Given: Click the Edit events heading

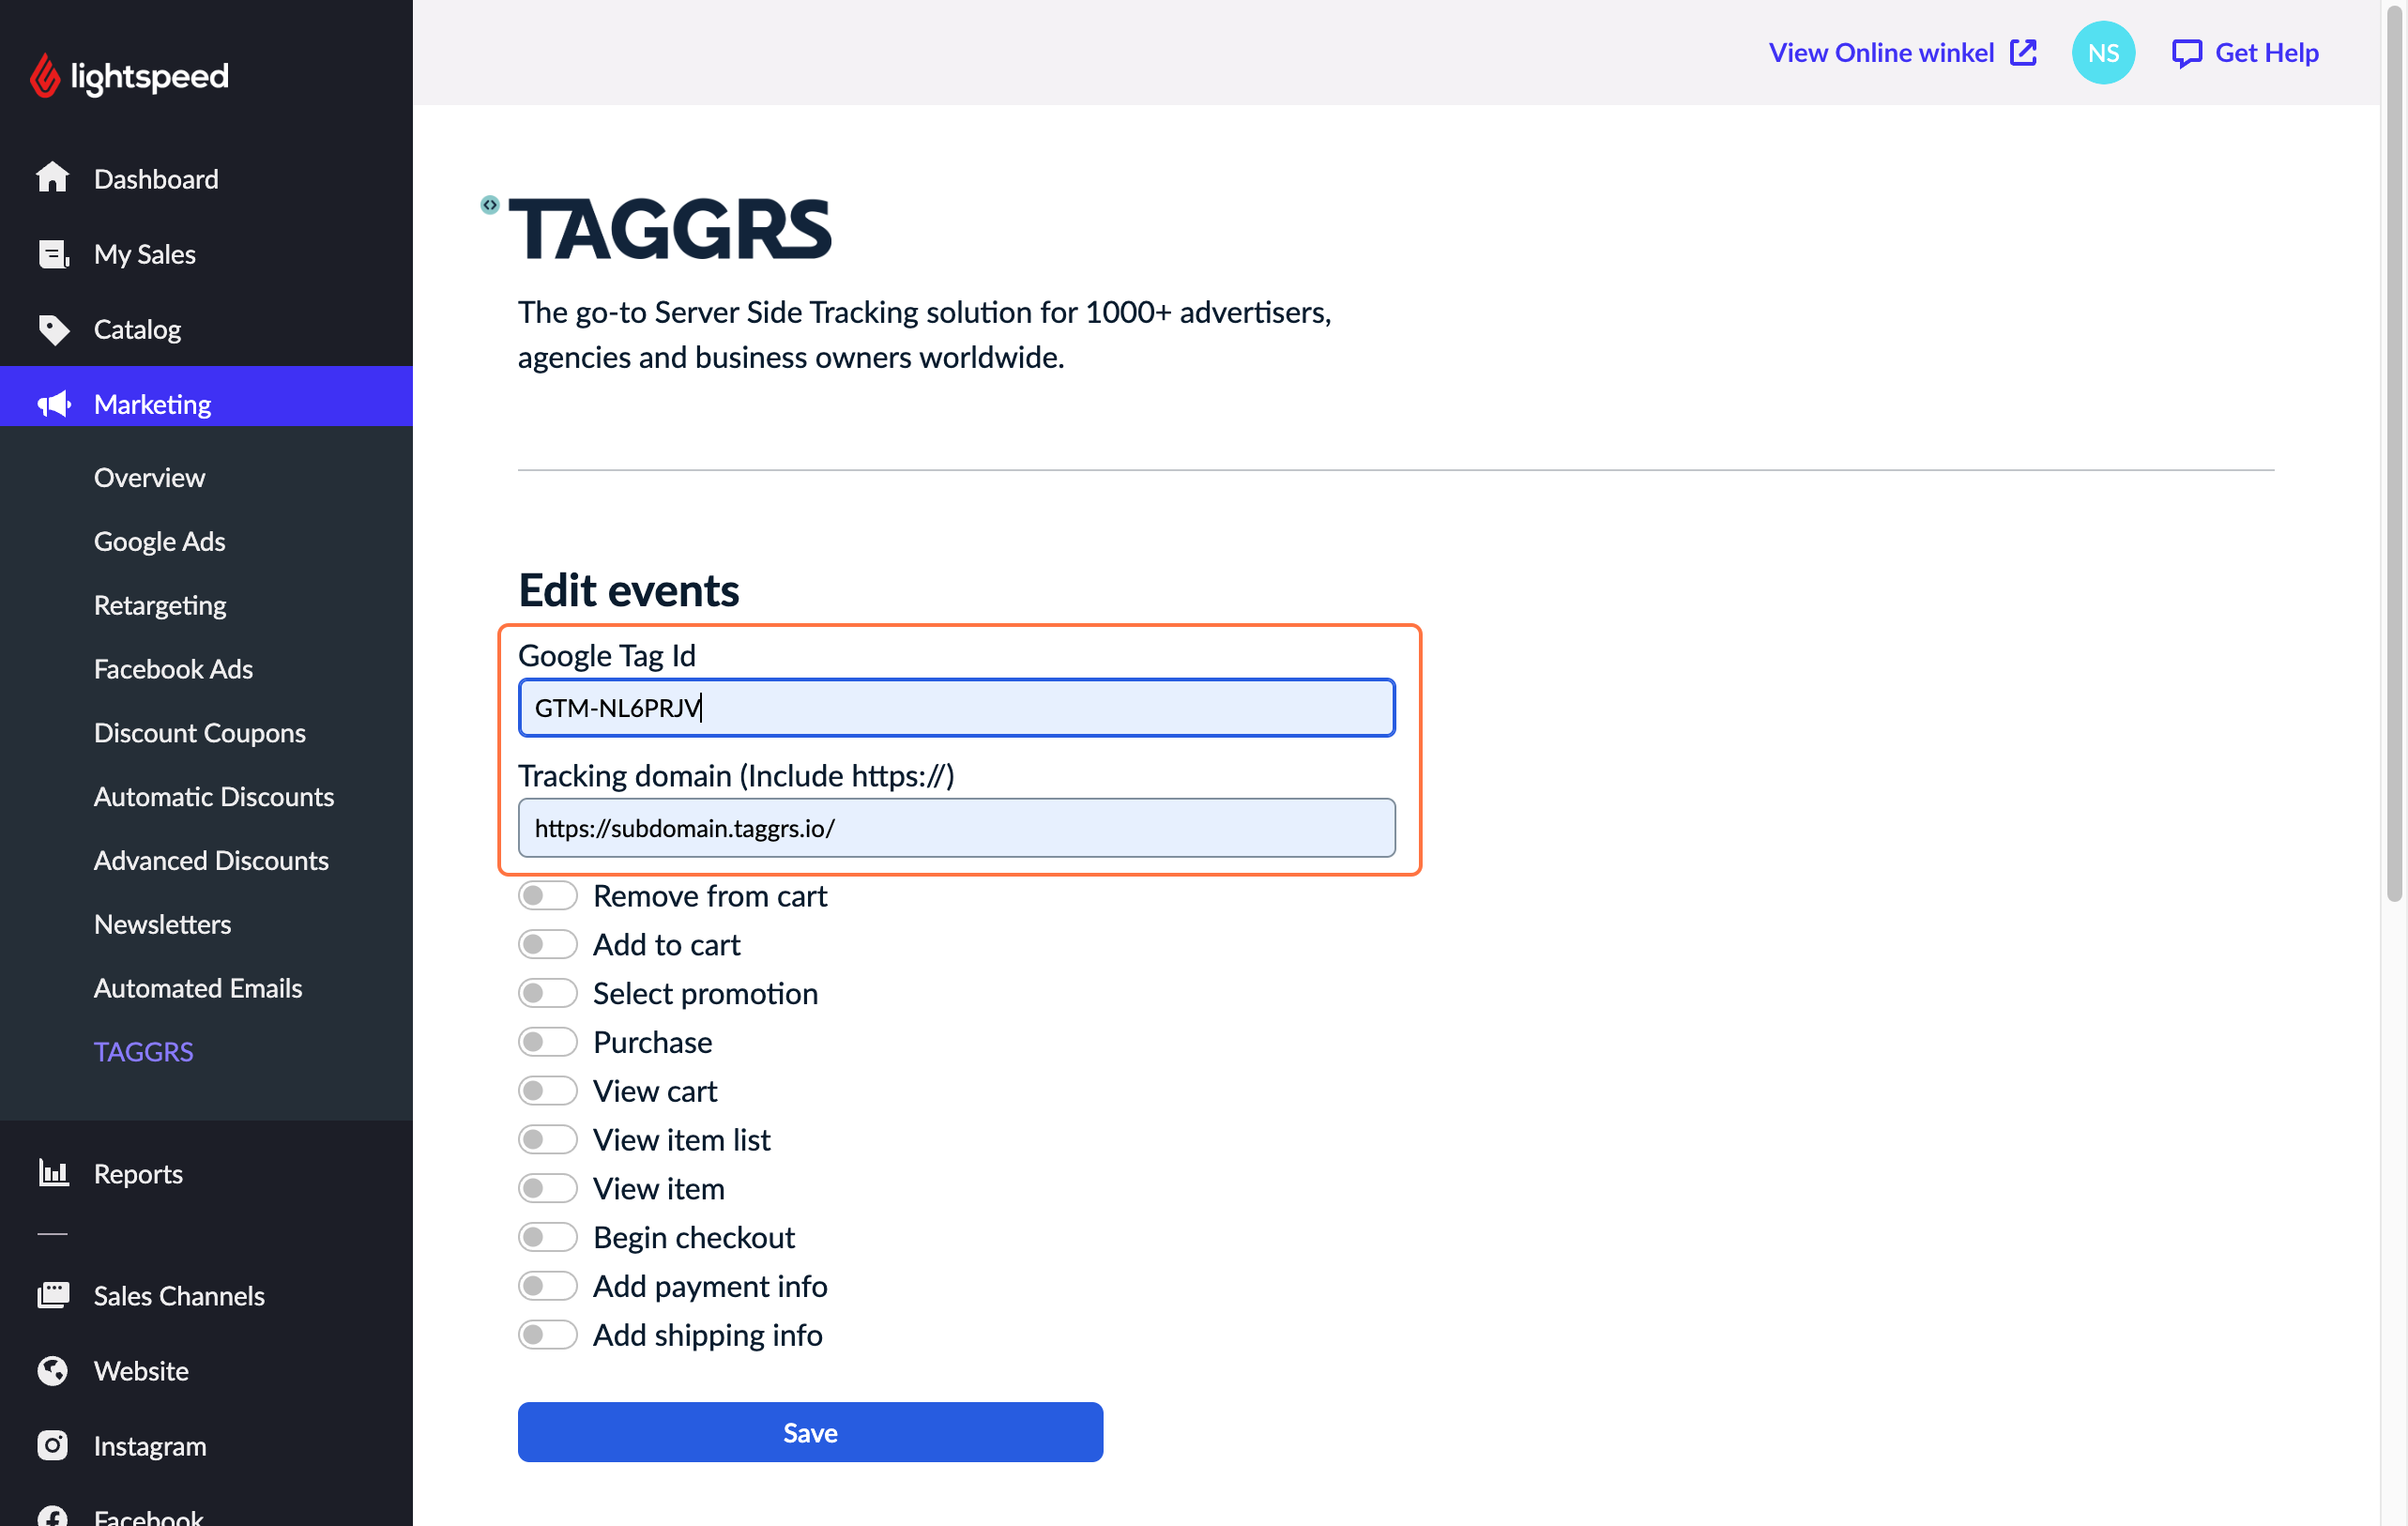Looking at the screenshot, I should click(x=628, y=590).
